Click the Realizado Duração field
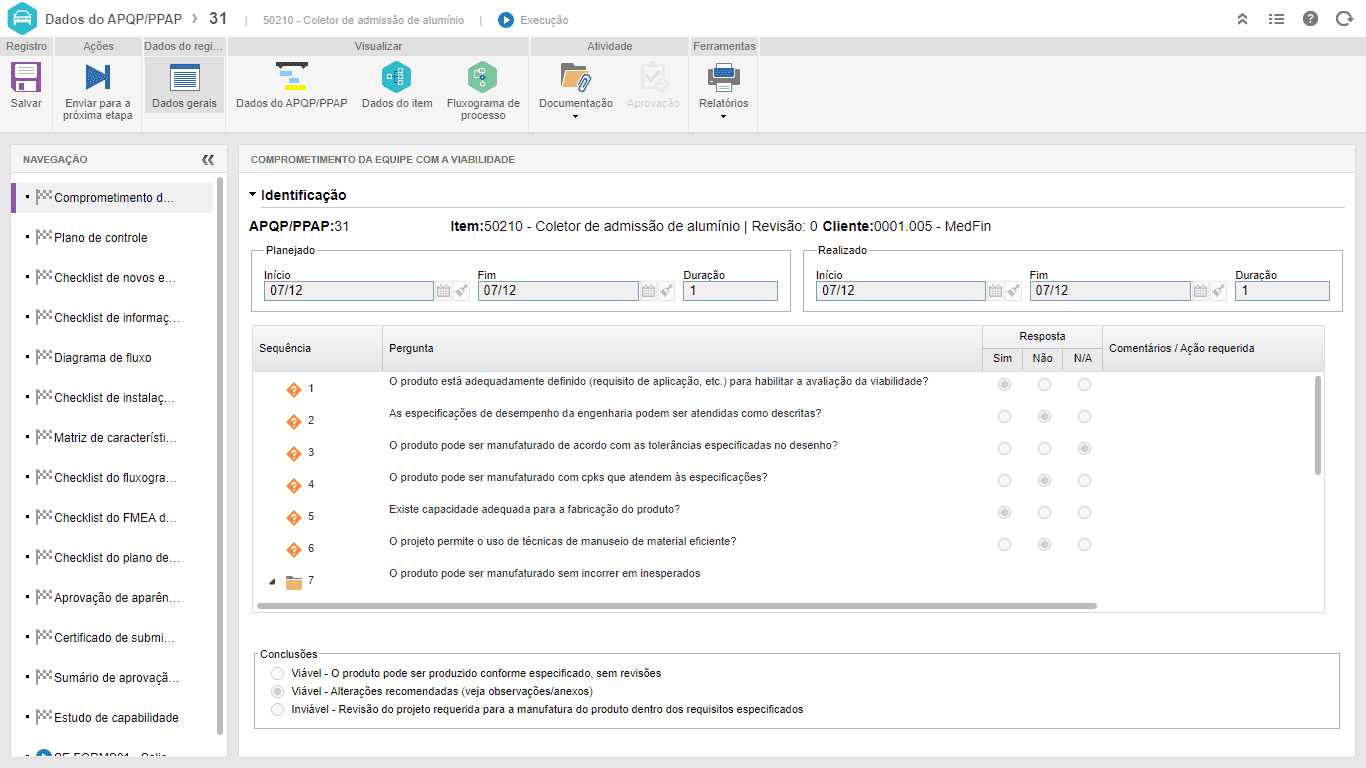This screenshot has height=768, width=1366. (x=1282, y=291)
